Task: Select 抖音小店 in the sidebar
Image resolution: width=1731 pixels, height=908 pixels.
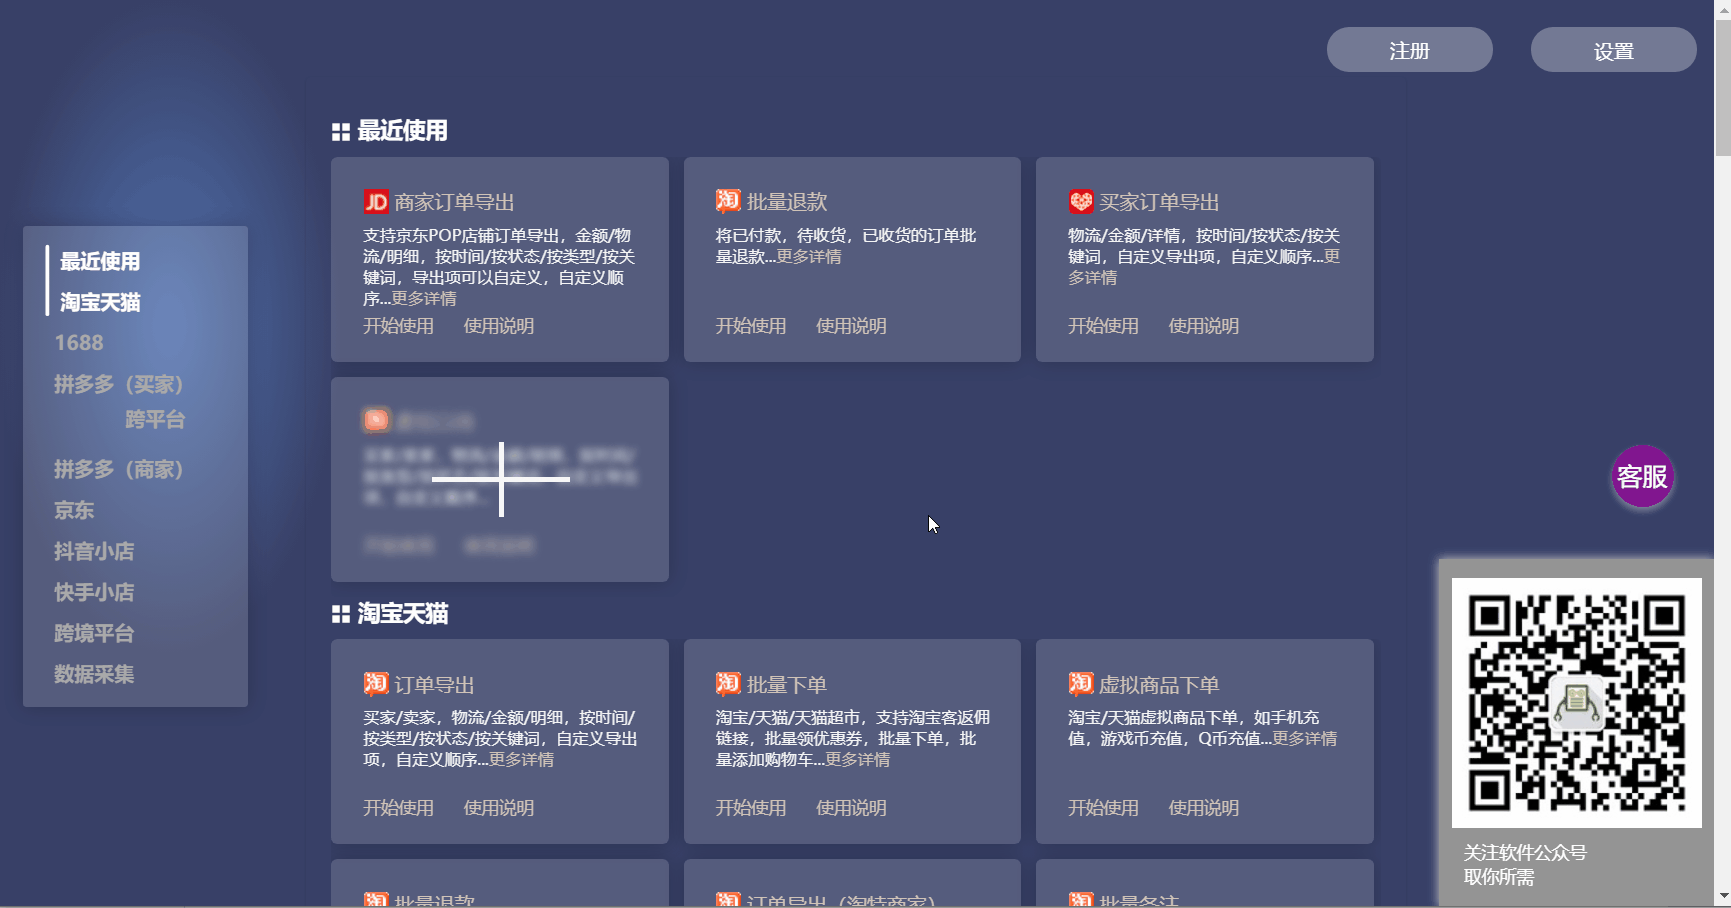Action: tap(94, 551)
